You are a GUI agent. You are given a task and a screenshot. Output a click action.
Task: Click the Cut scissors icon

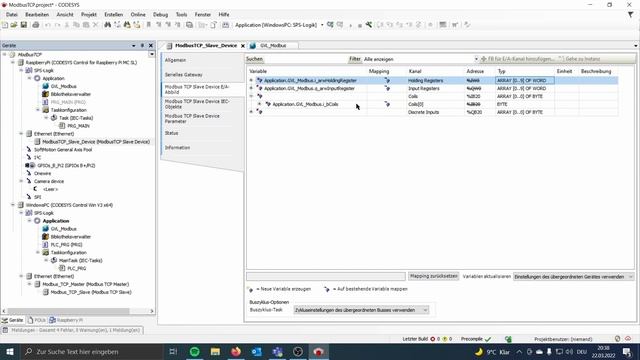tap(67, 25)
